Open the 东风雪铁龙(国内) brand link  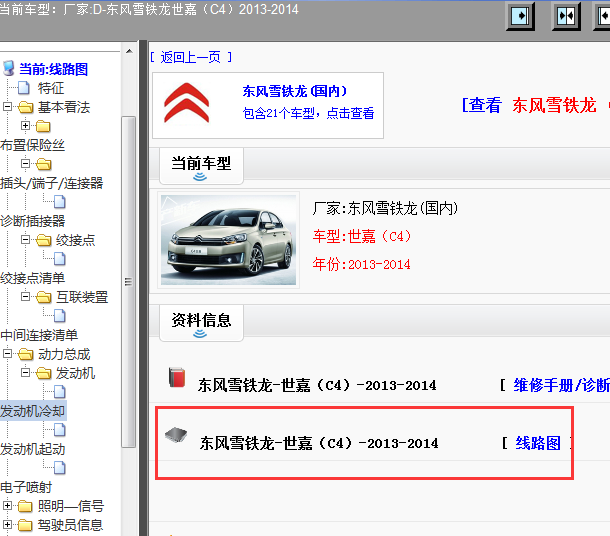coord(294,91)
